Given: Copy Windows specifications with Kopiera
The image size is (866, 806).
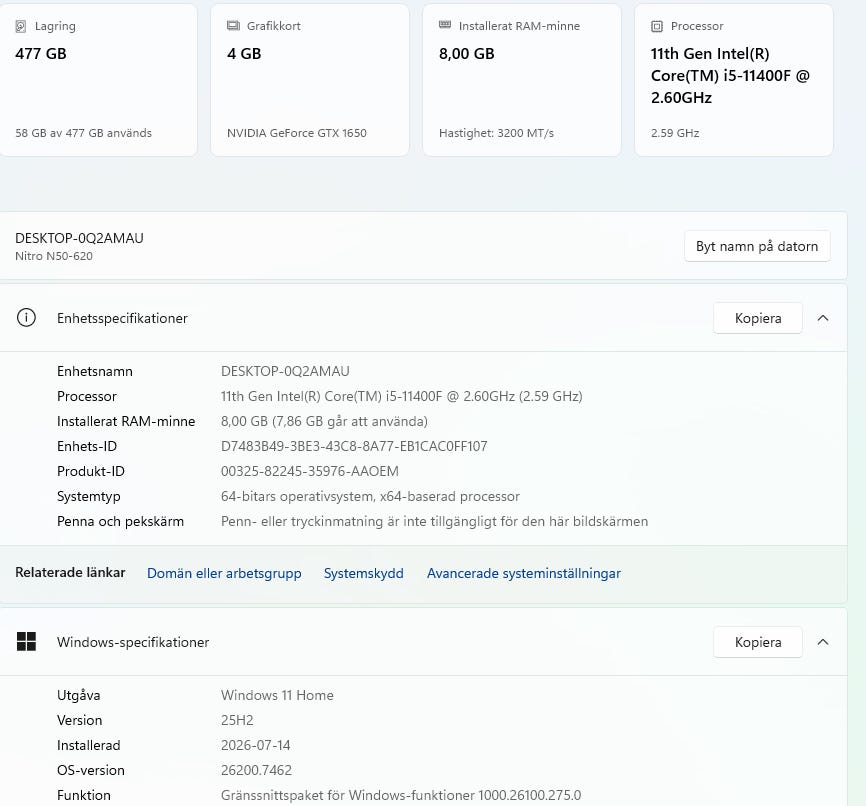Looking at the screenshot, I should coord(758,642).
